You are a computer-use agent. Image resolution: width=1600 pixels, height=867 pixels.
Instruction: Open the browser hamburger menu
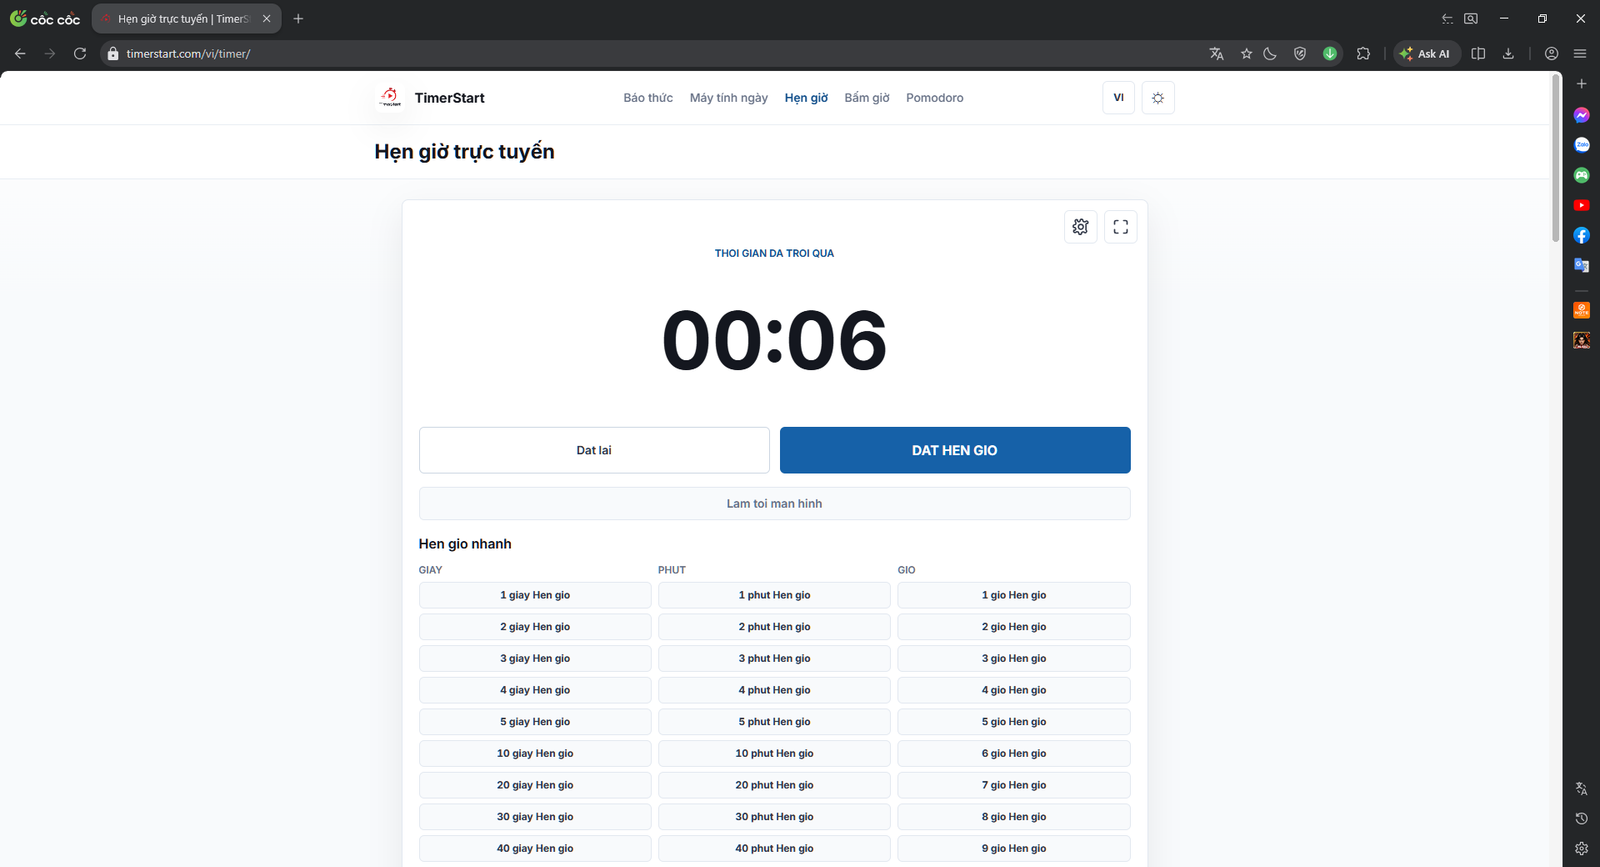pos(1580,54)
